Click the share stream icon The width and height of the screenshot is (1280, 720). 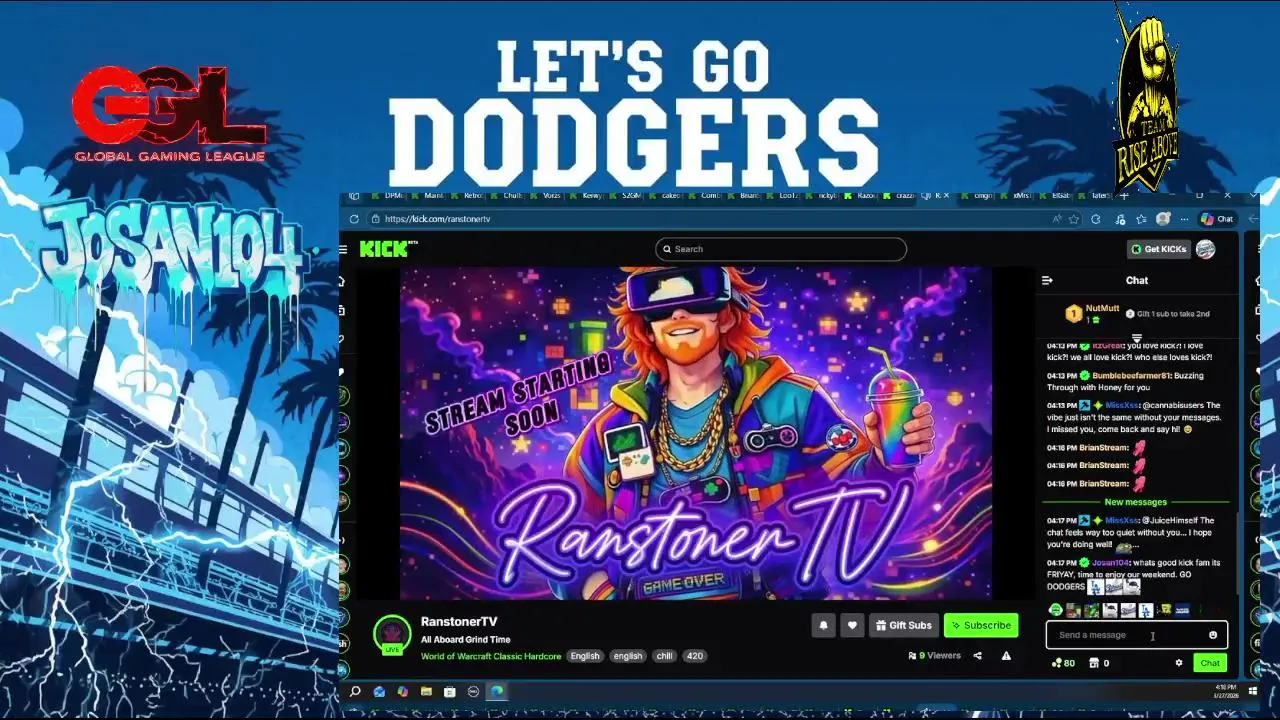point(978,656)
